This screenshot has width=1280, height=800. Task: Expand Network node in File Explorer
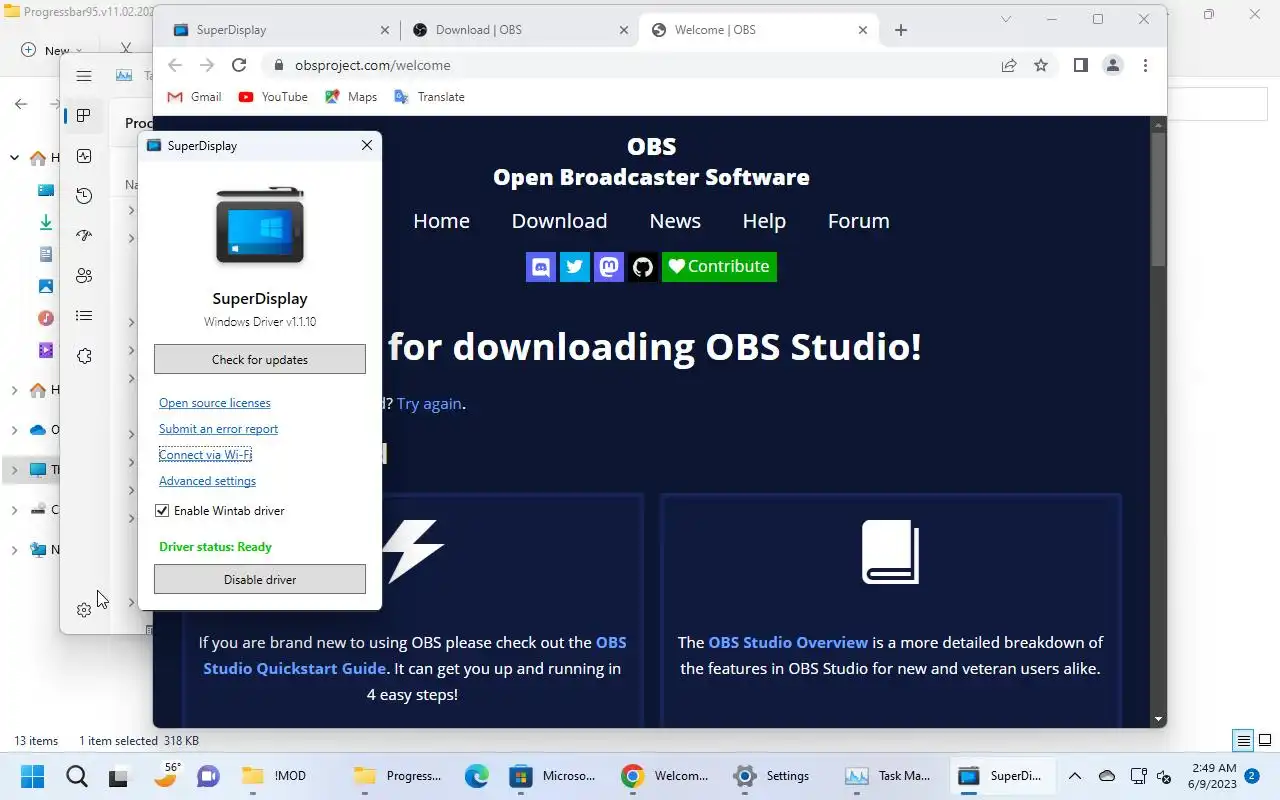pyautogui.click(x=15, y=550)
